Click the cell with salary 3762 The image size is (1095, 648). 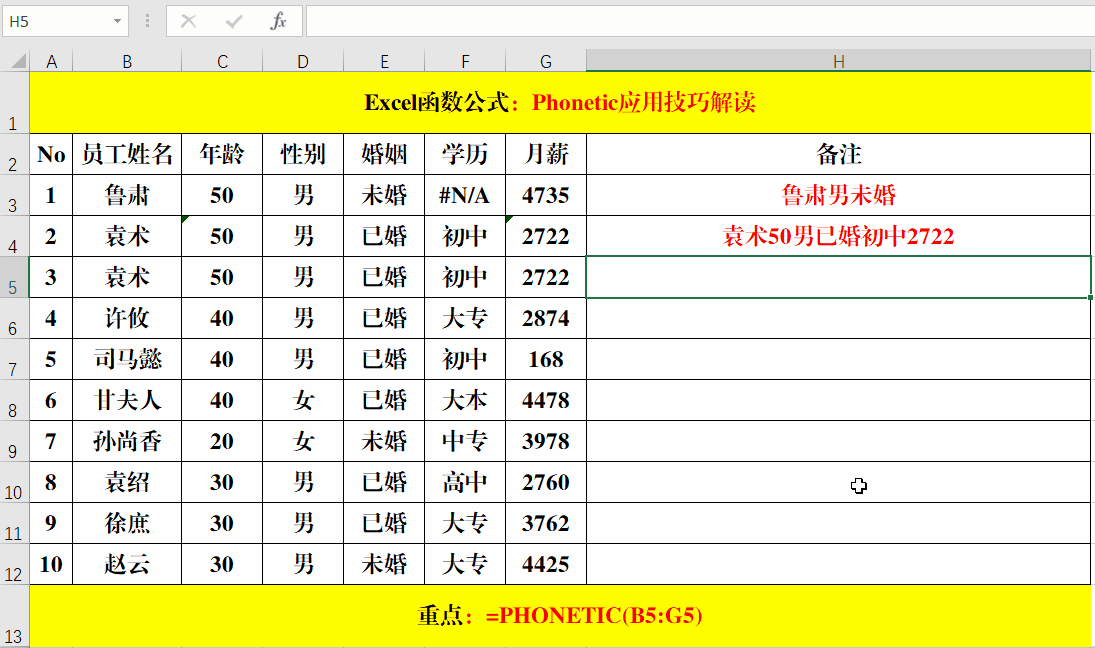tap(546, 523)
